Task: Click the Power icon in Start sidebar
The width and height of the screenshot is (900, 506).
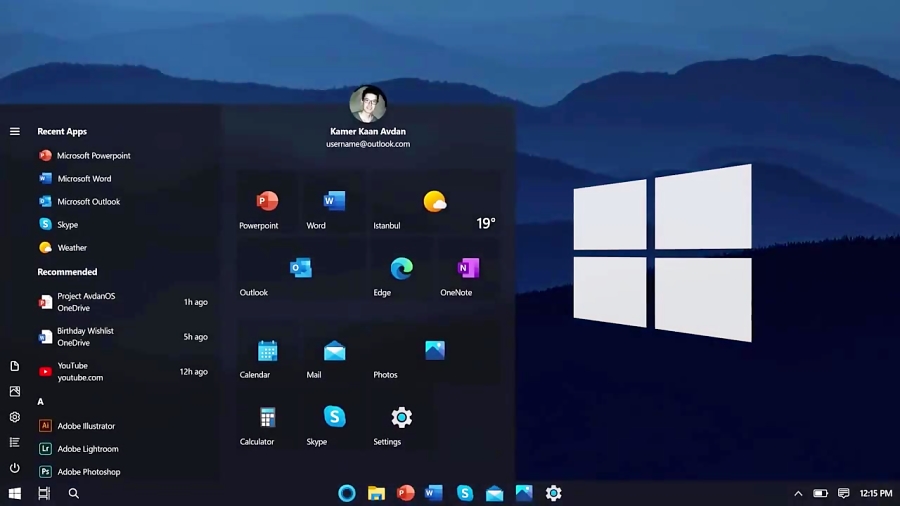Action: [x=15, y=468]
